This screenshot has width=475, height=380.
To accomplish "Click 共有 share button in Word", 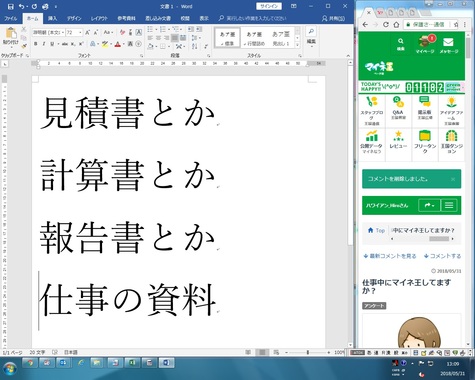I will pos(333,18).
